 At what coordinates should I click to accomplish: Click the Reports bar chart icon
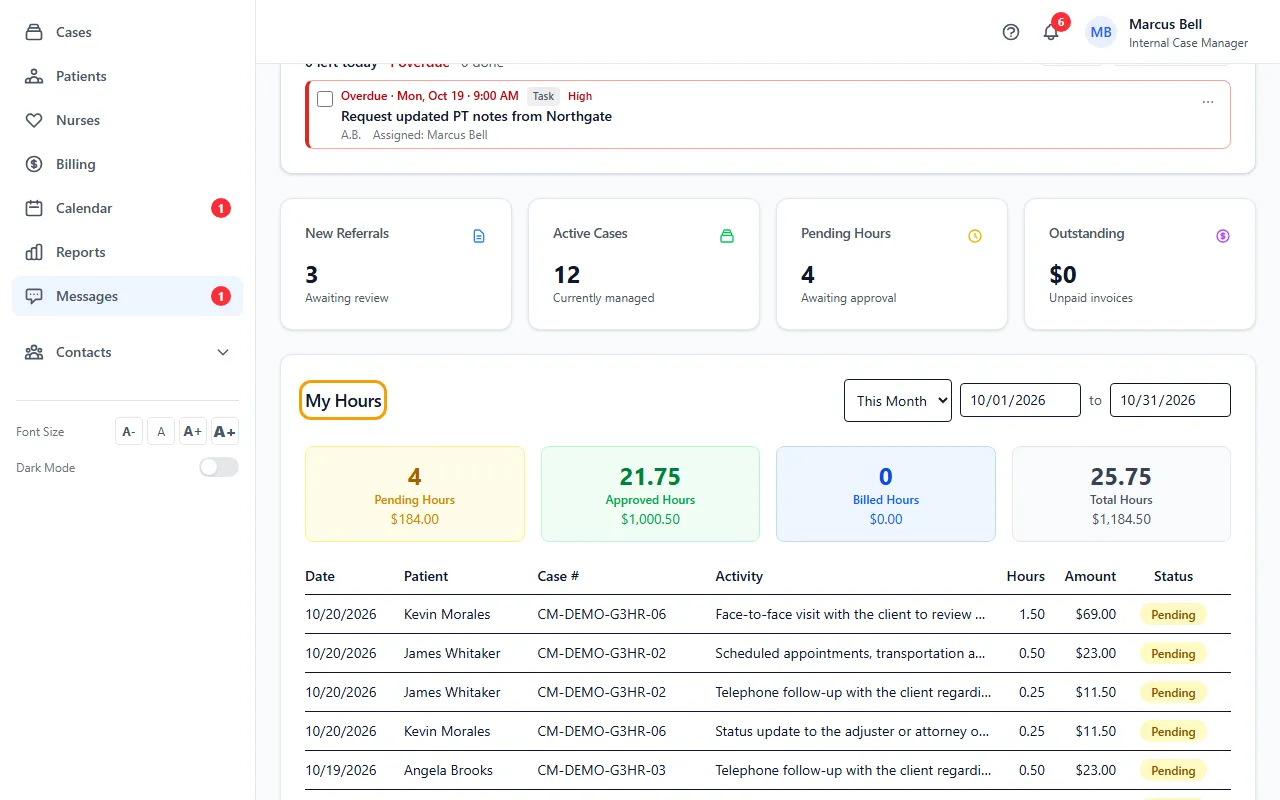click(x=34, y=252)
